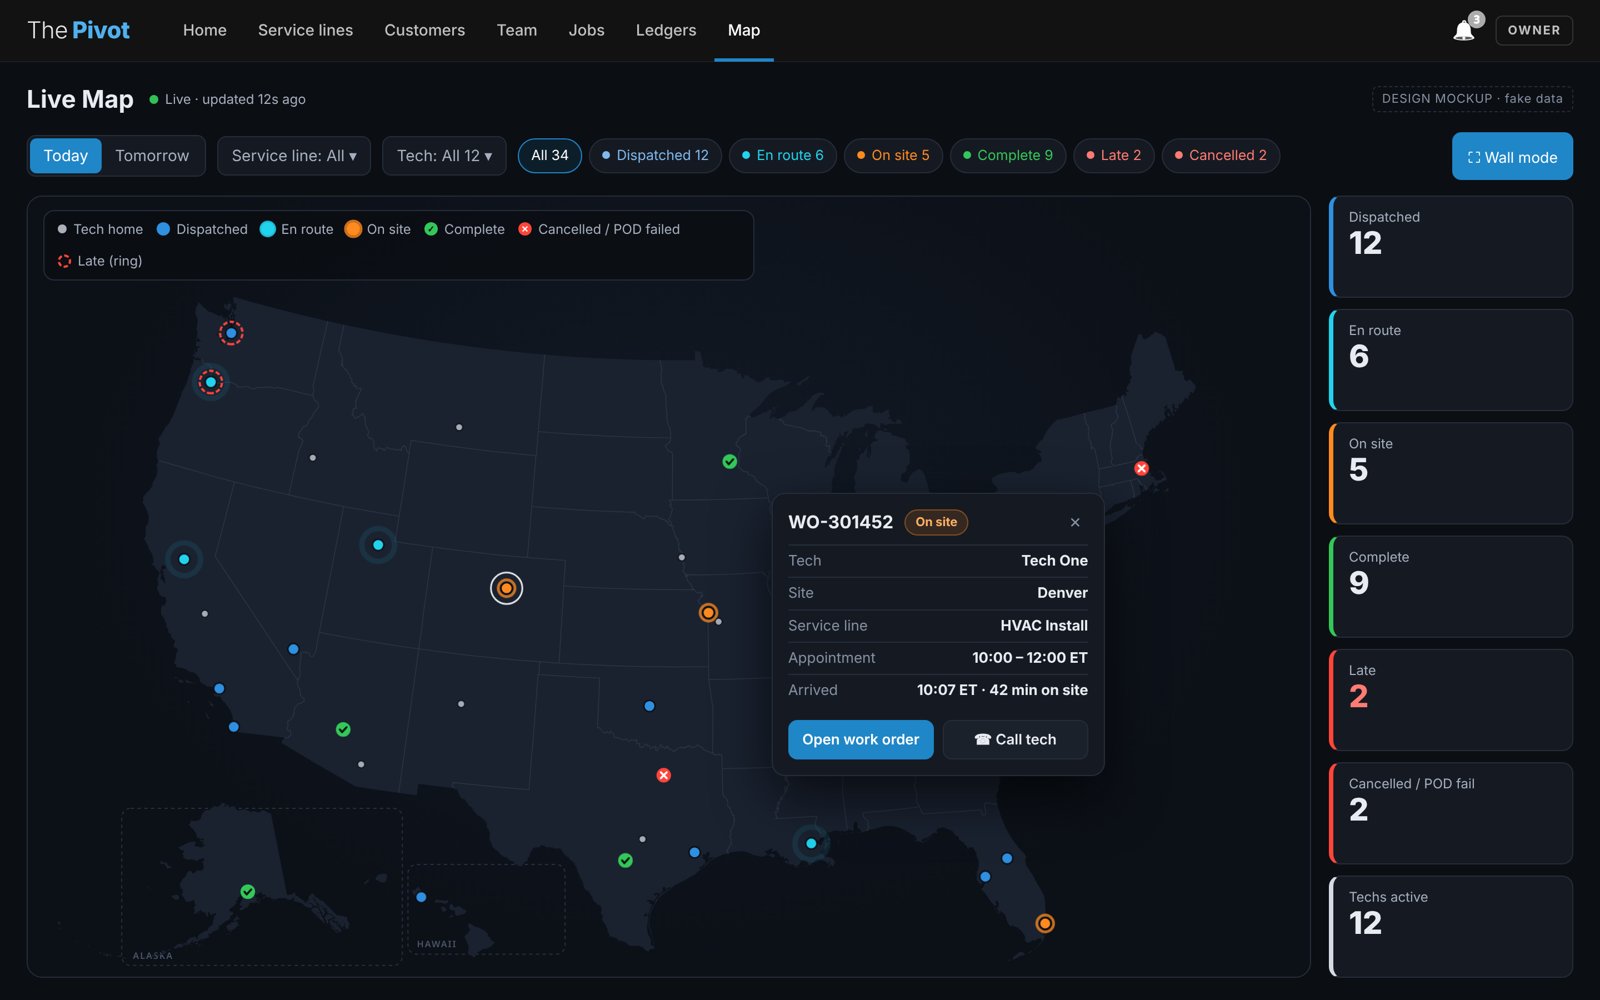1600x1000 pixels.
Task: Select the completed marker in Minnesota
Action: click(730, 461)
